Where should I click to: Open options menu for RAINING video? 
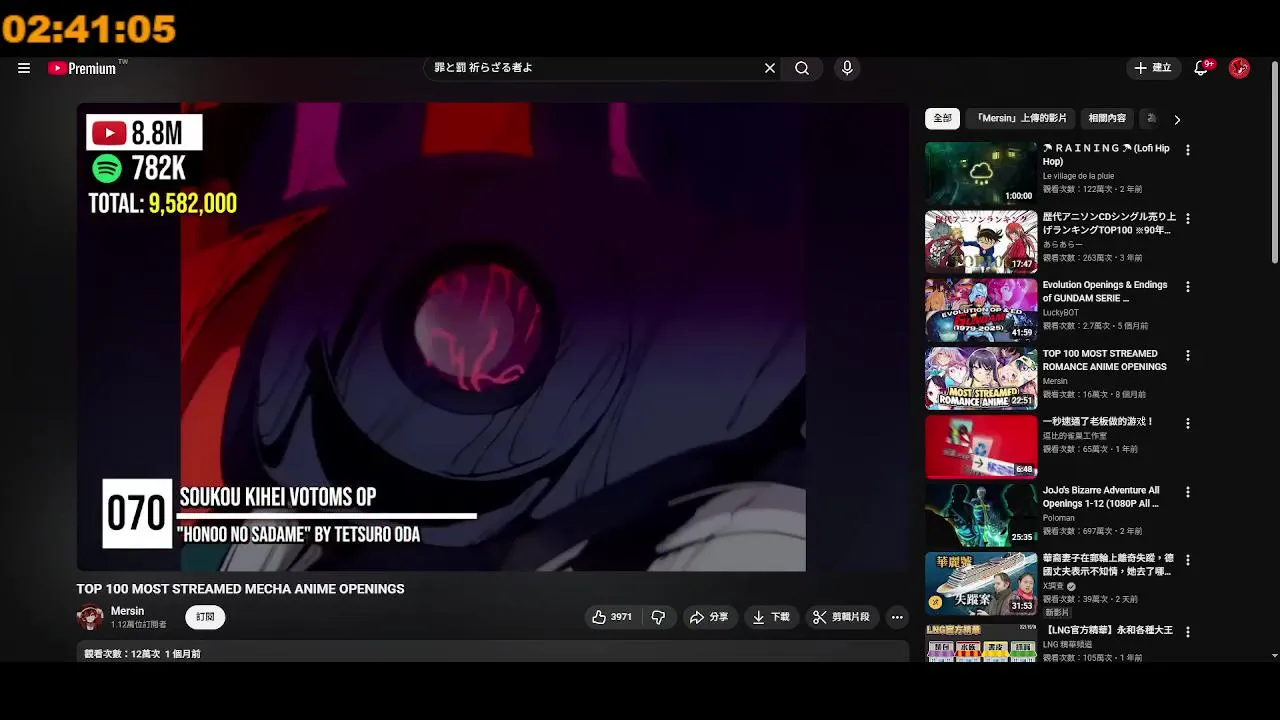click(1188, 150)
